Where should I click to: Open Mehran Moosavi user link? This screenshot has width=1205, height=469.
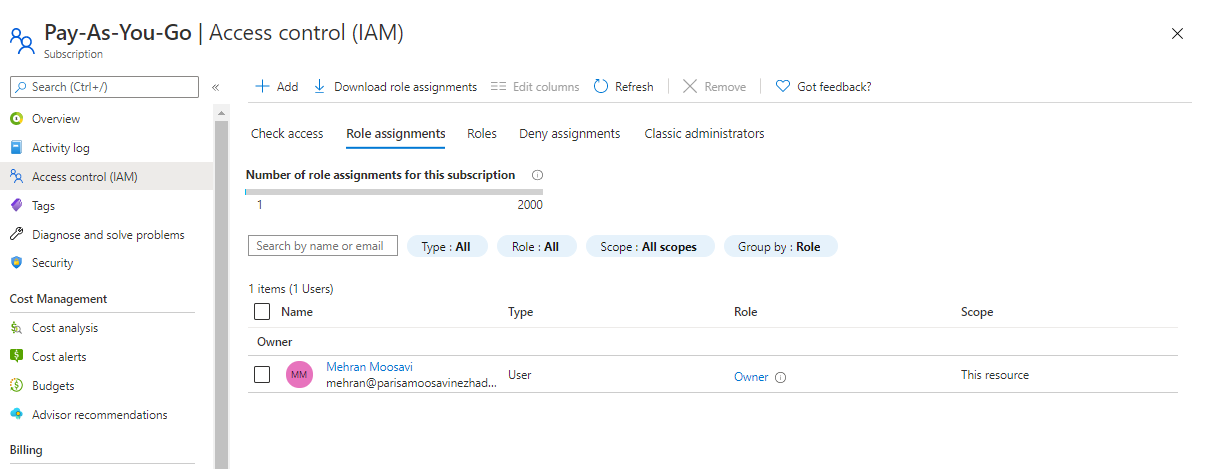(367, 367)
